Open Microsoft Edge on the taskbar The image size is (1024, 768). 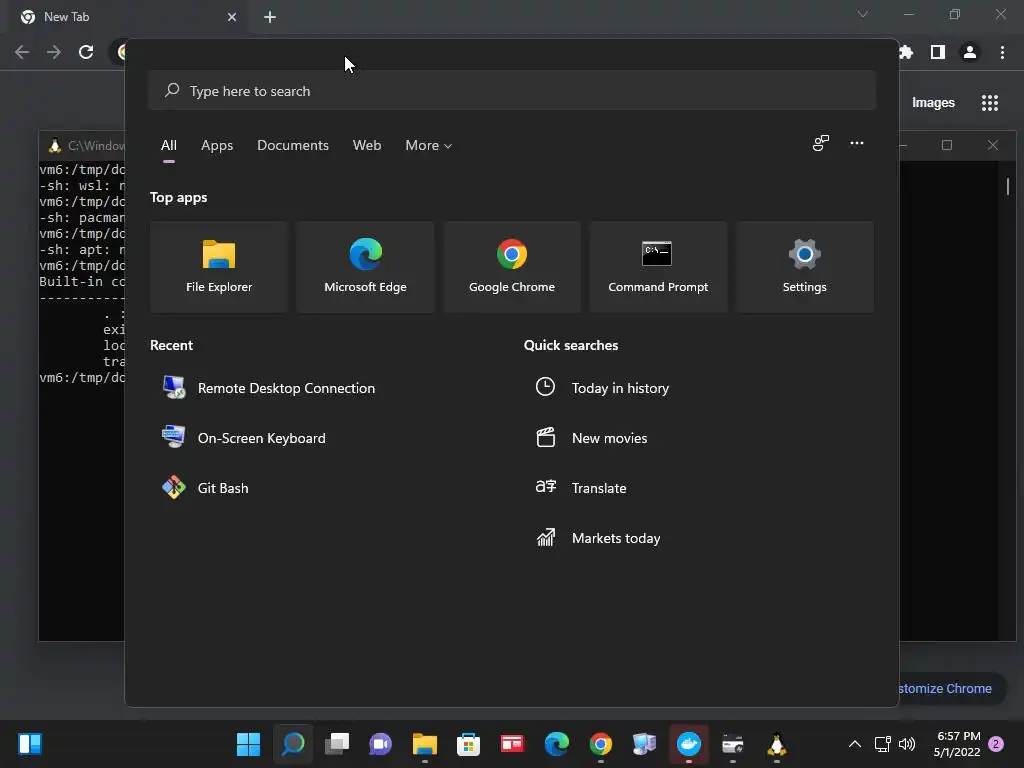tap(556, 744)
